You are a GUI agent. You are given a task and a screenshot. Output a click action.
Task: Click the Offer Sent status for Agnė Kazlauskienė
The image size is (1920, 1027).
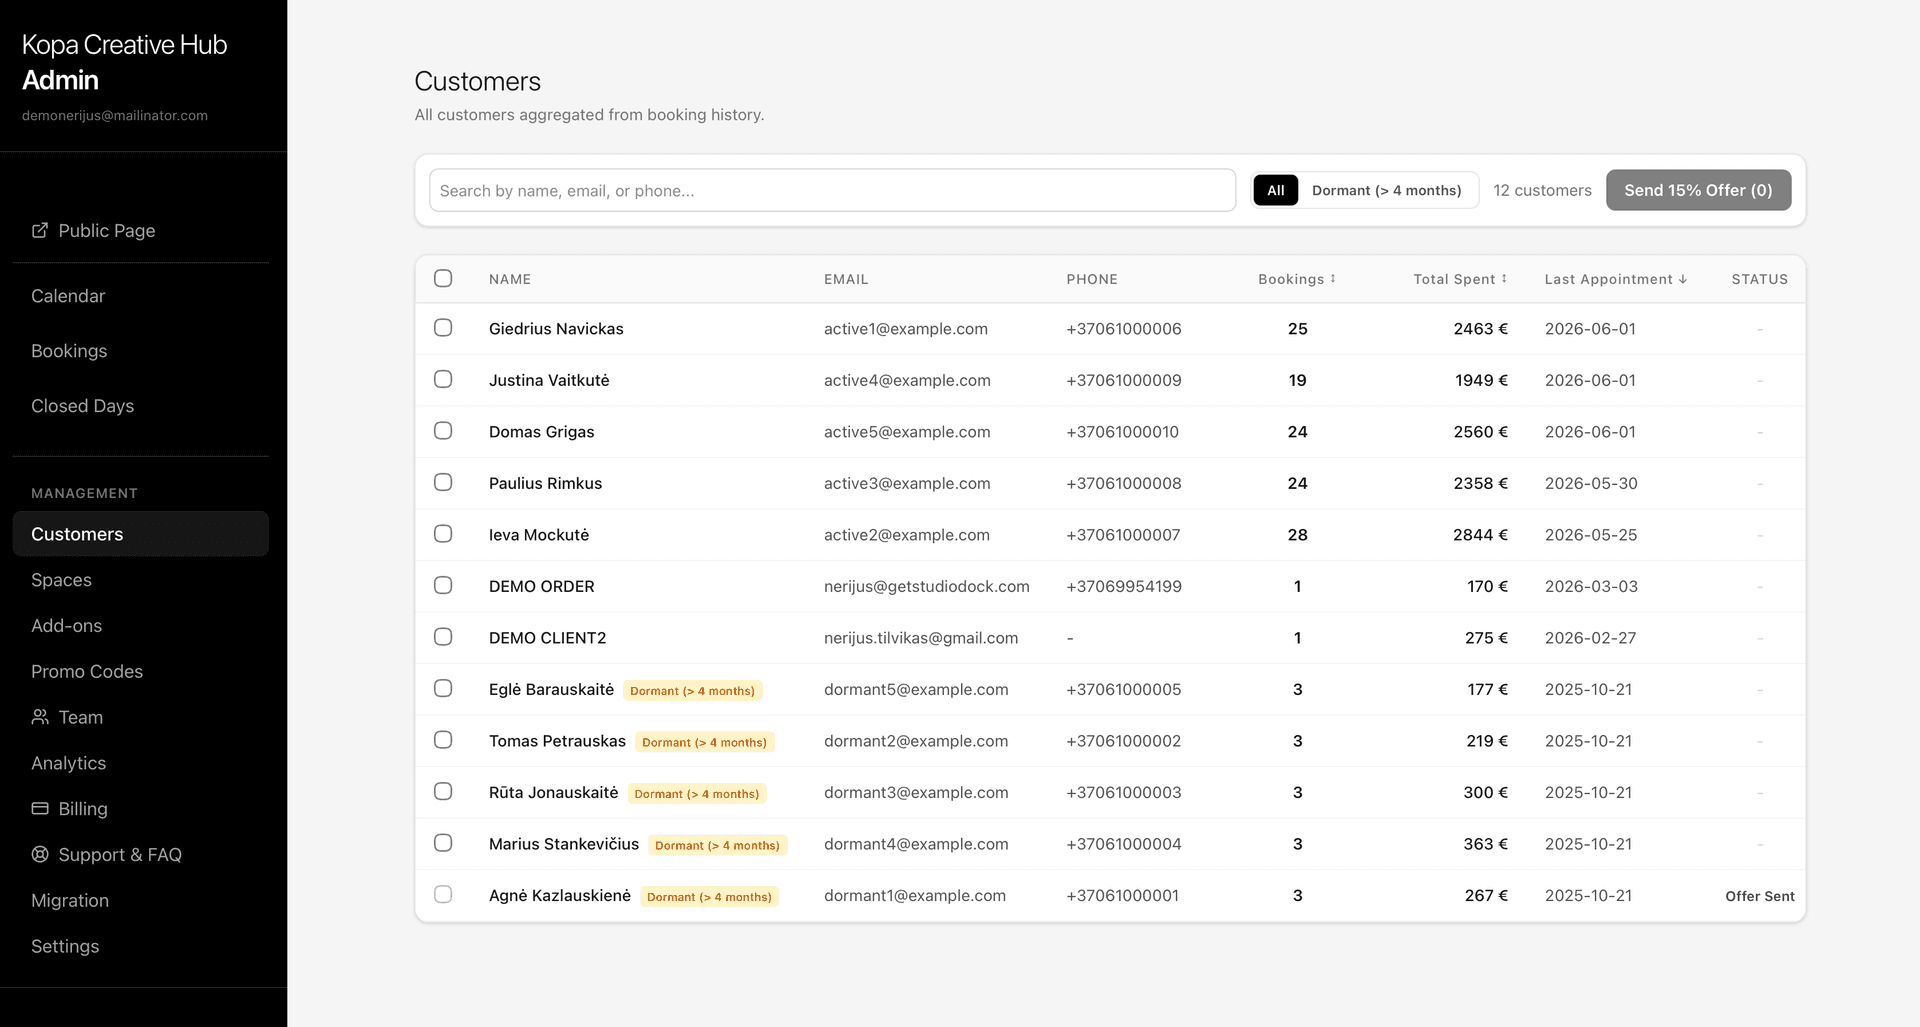(1759, 895)
